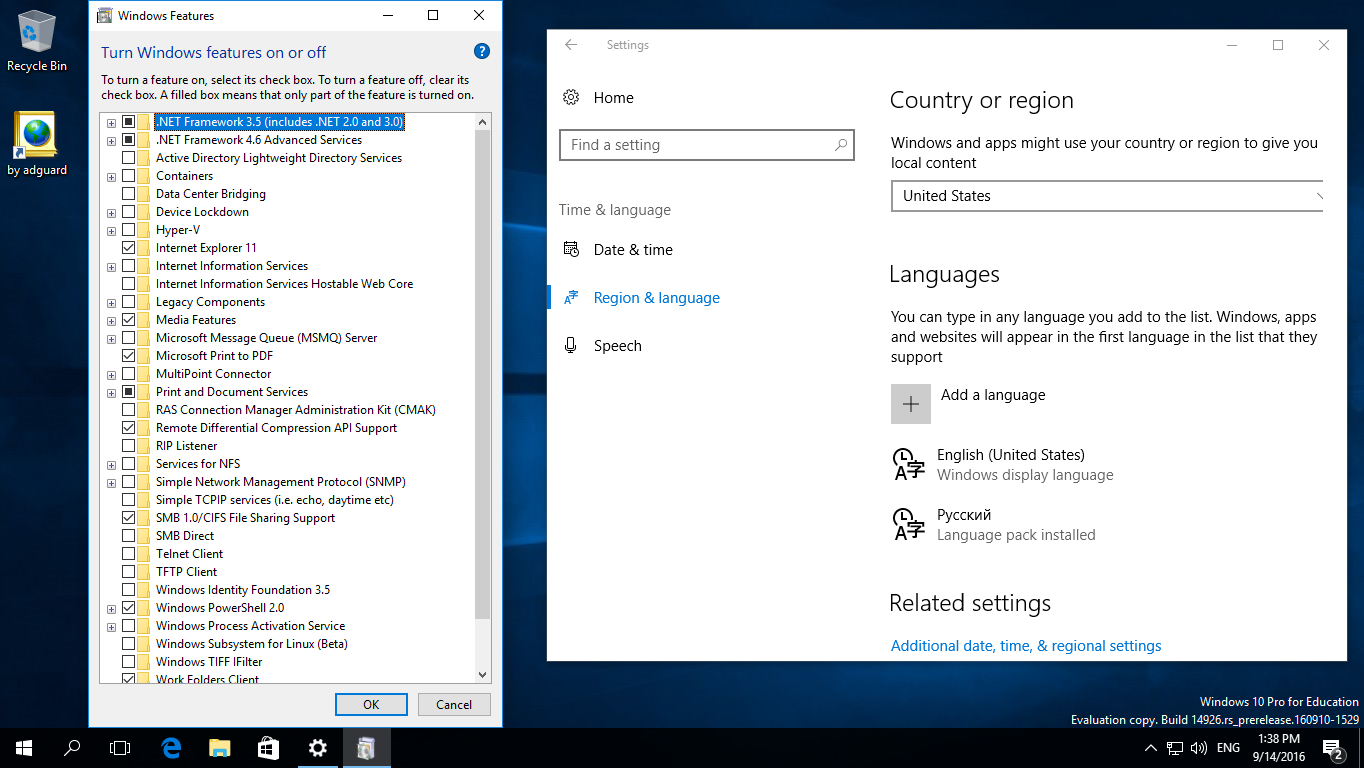The image size is (1364, 768).
Task: Open the Windows Start menu
Action: (x=24, y=747)
